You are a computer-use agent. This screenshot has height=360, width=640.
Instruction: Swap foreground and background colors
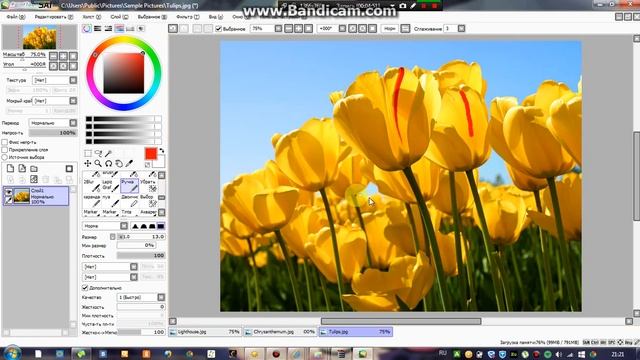[x=162, y=151]
